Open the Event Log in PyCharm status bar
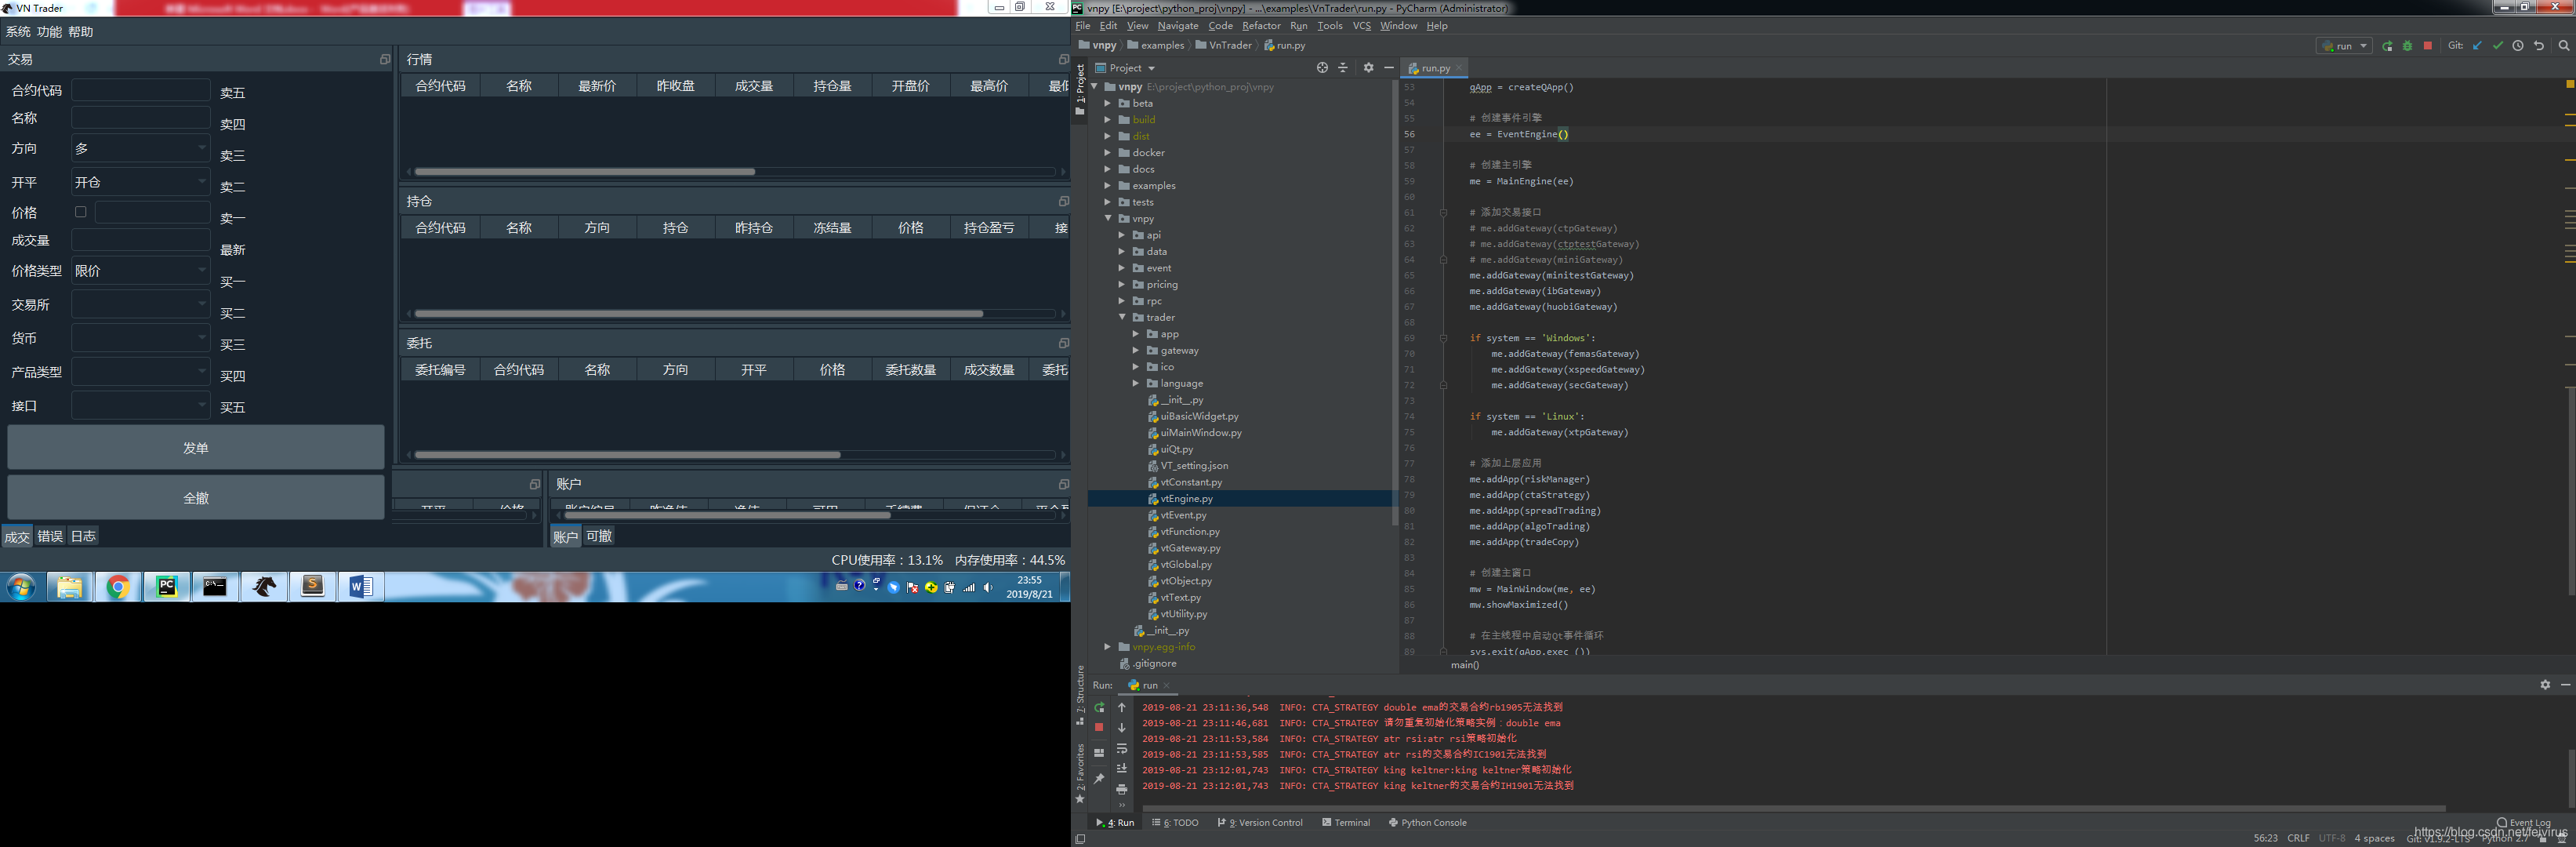Viewport: 2576px width, 847px height. (2524, 823)
